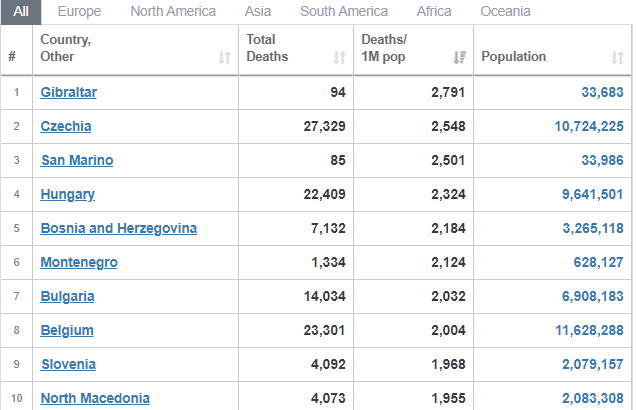Click Bulgaria population 6,908,183
Viewport: 636px width, 410px height.
tap(593, 296)
